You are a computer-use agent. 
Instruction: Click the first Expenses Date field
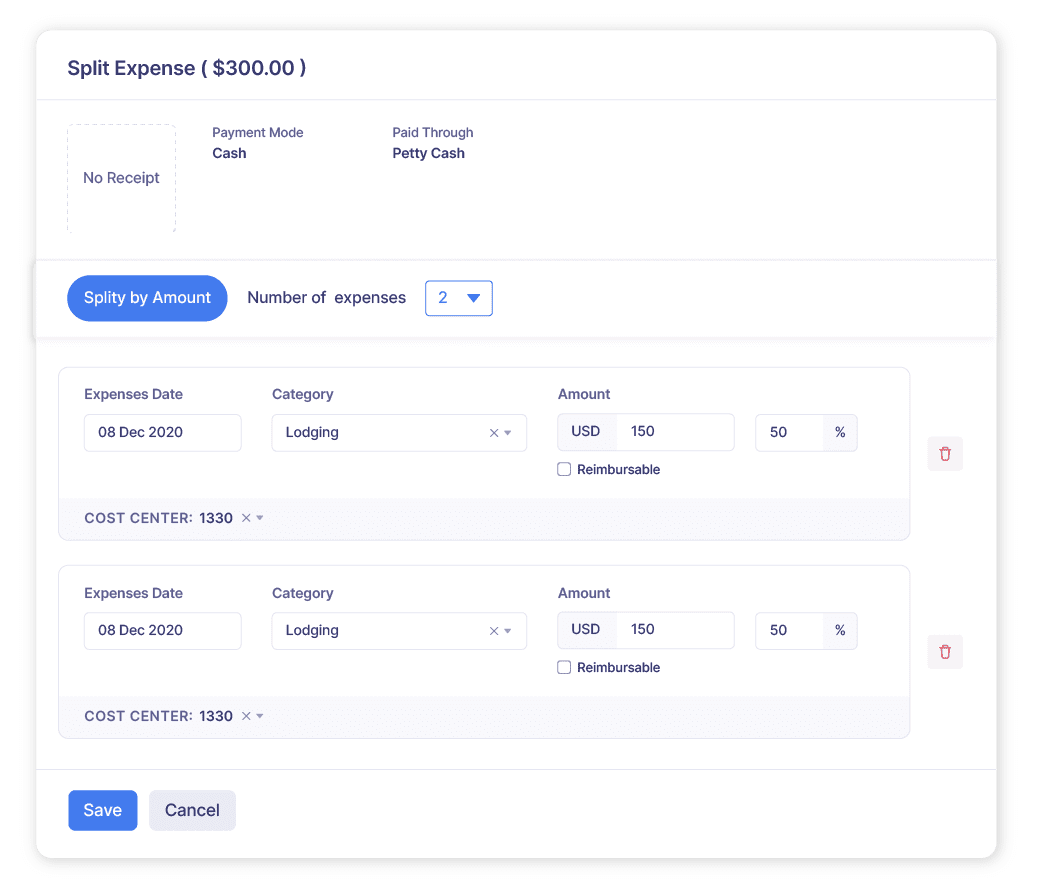(162, 432)
